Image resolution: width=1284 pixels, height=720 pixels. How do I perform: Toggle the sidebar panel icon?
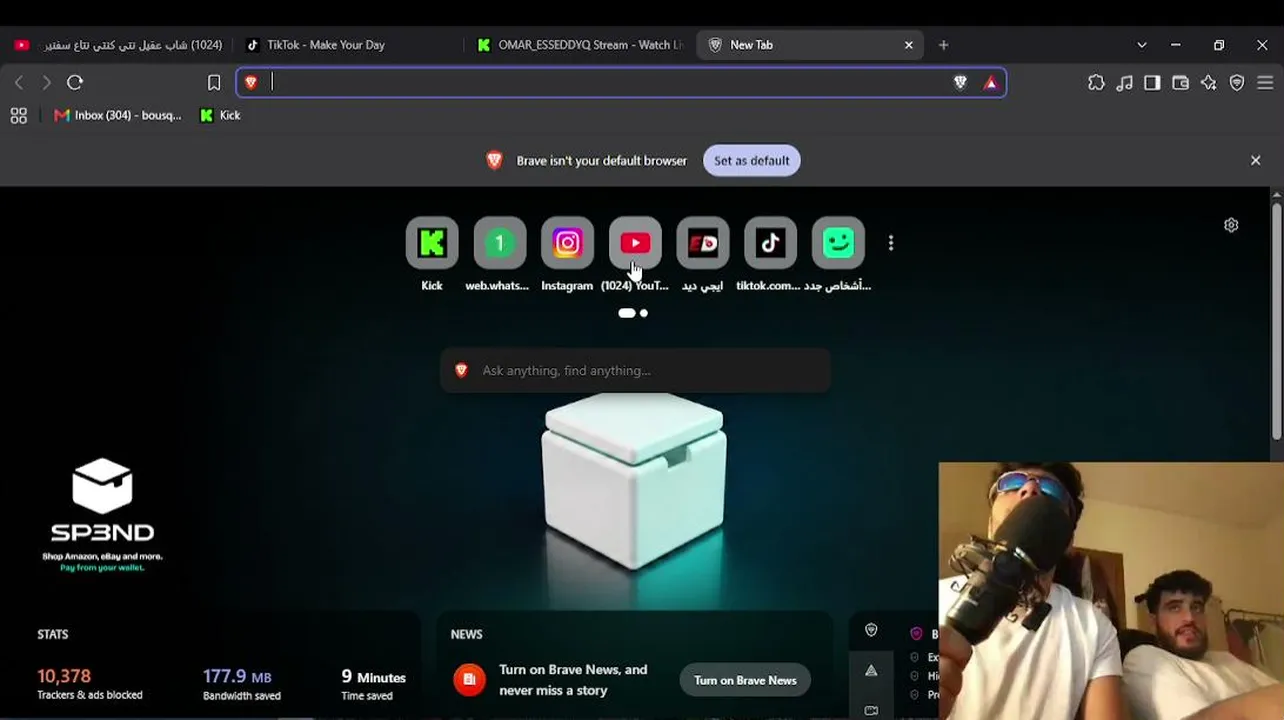pyautogui.click(x=1152, y=83)
